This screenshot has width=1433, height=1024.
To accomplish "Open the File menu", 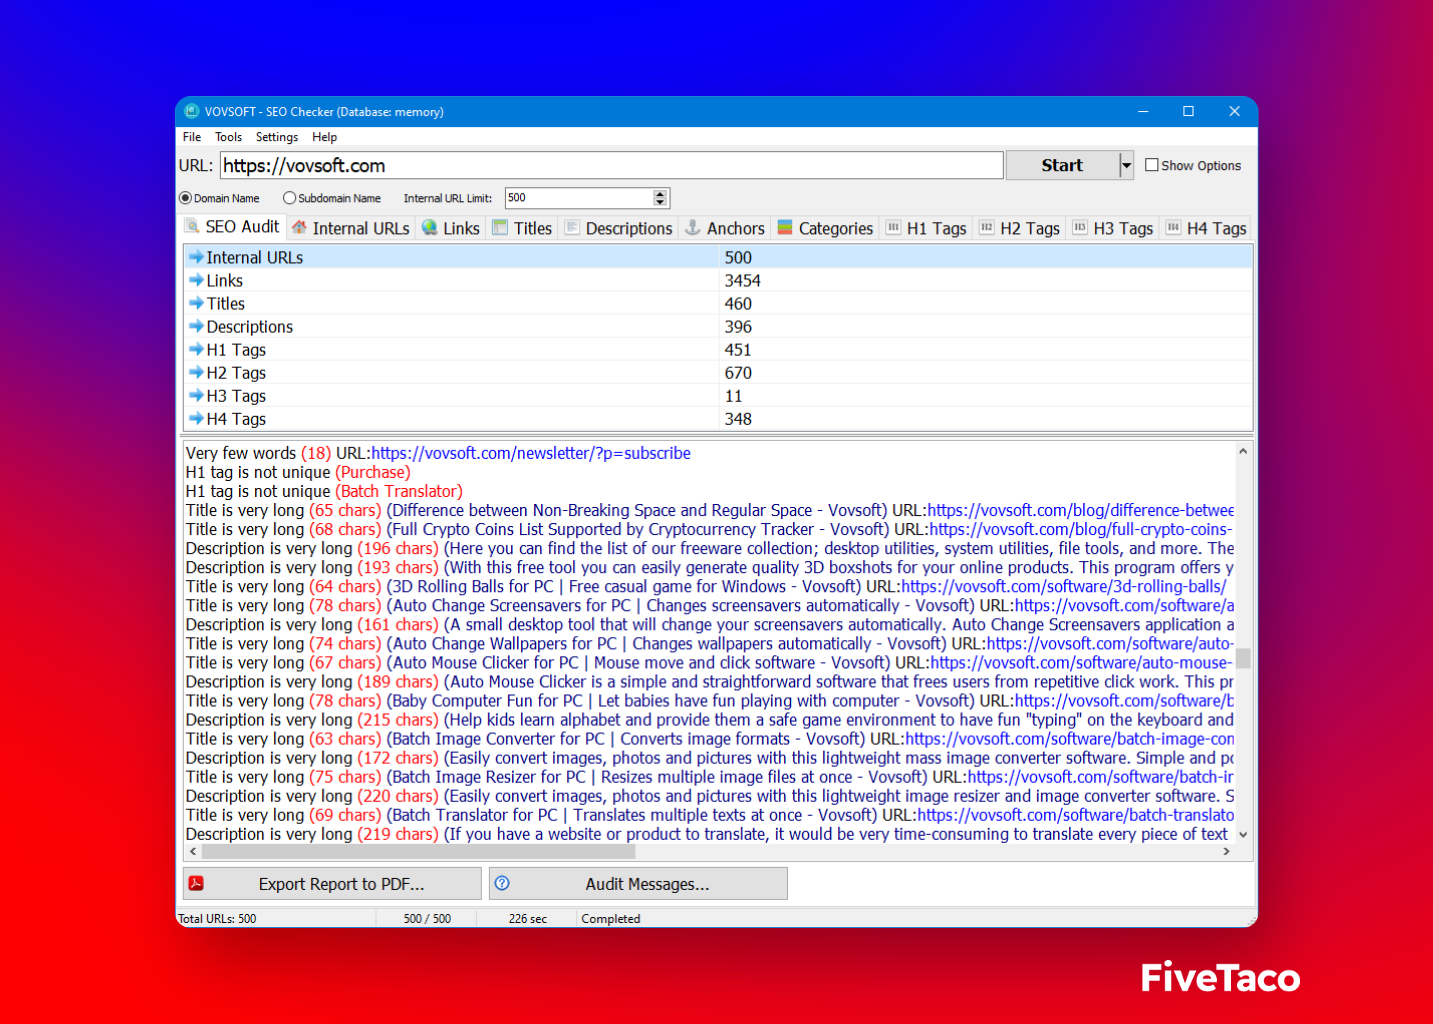I will tap(192, 137).
